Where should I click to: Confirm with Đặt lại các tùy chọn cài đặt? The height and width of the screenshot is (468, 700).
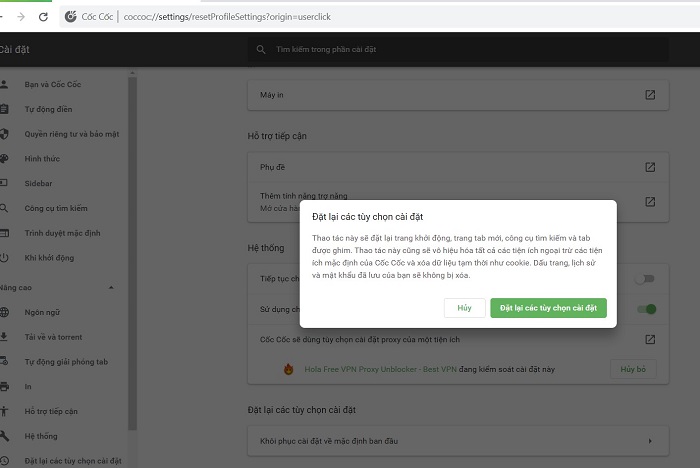(548, 308)
